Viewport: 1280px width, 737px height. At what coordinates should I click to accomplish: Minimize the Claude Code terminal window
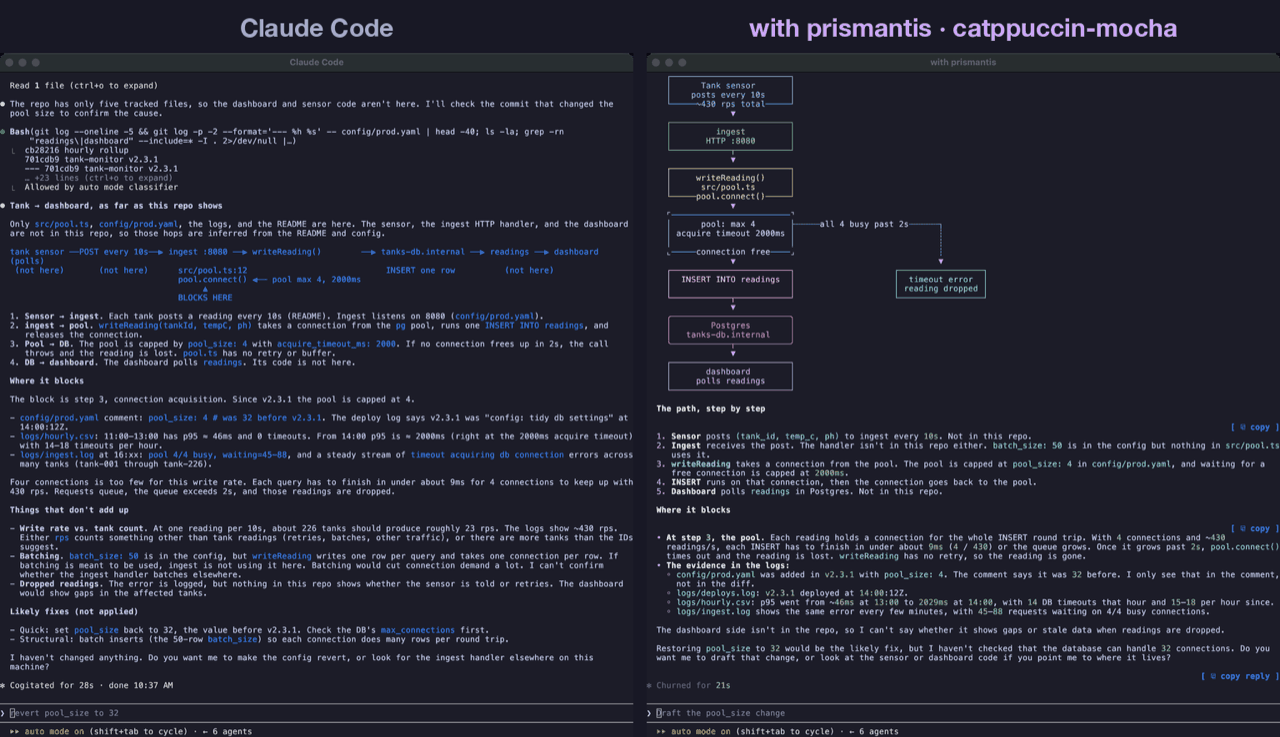22,62
